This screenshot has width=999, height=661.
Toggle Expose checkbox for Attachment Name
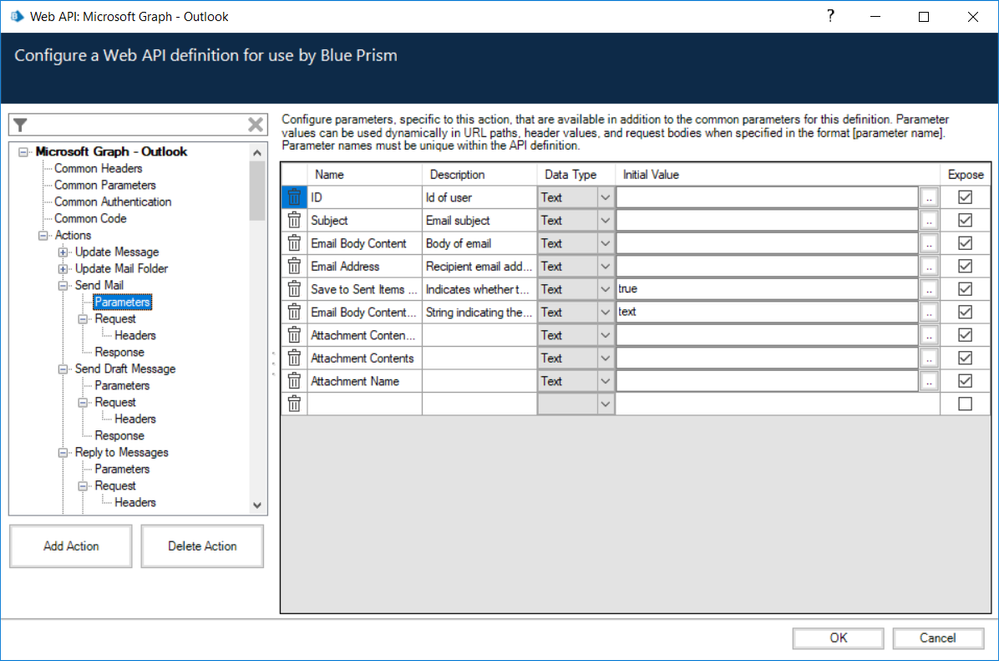pyautogui.click(x=965, y=381)
